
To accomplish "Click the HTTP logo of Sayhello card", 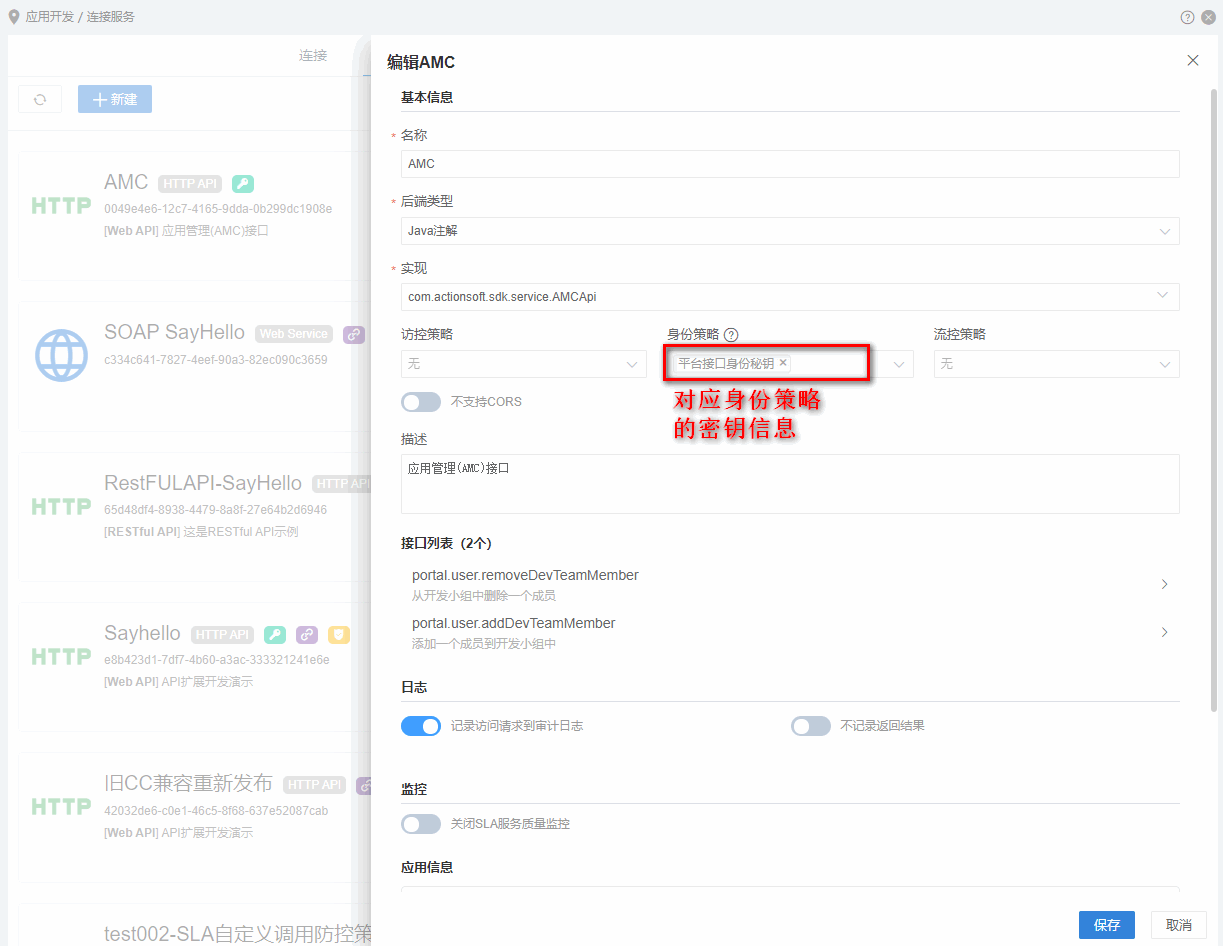I will (x=61, y=656).
